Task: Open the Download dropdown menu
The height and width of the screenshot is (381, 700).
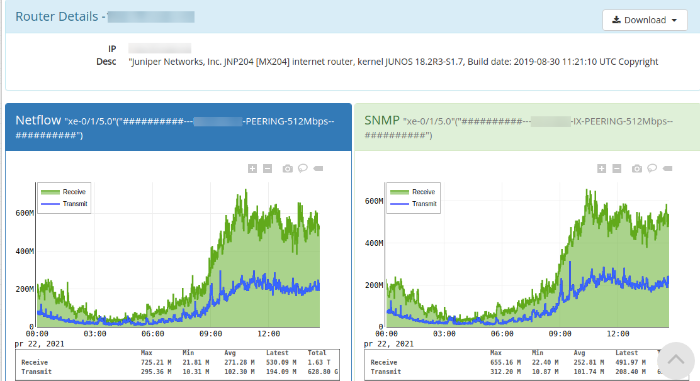Action: click(x=644, y=20)
